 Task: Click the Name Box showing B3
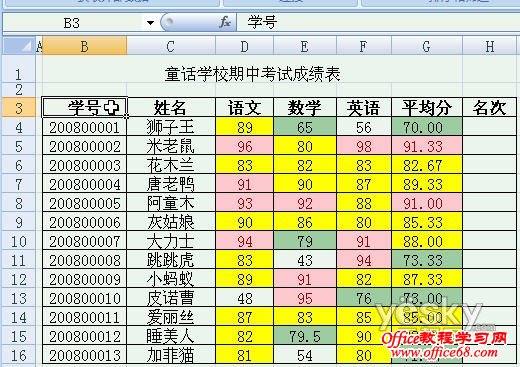[72, 23]
